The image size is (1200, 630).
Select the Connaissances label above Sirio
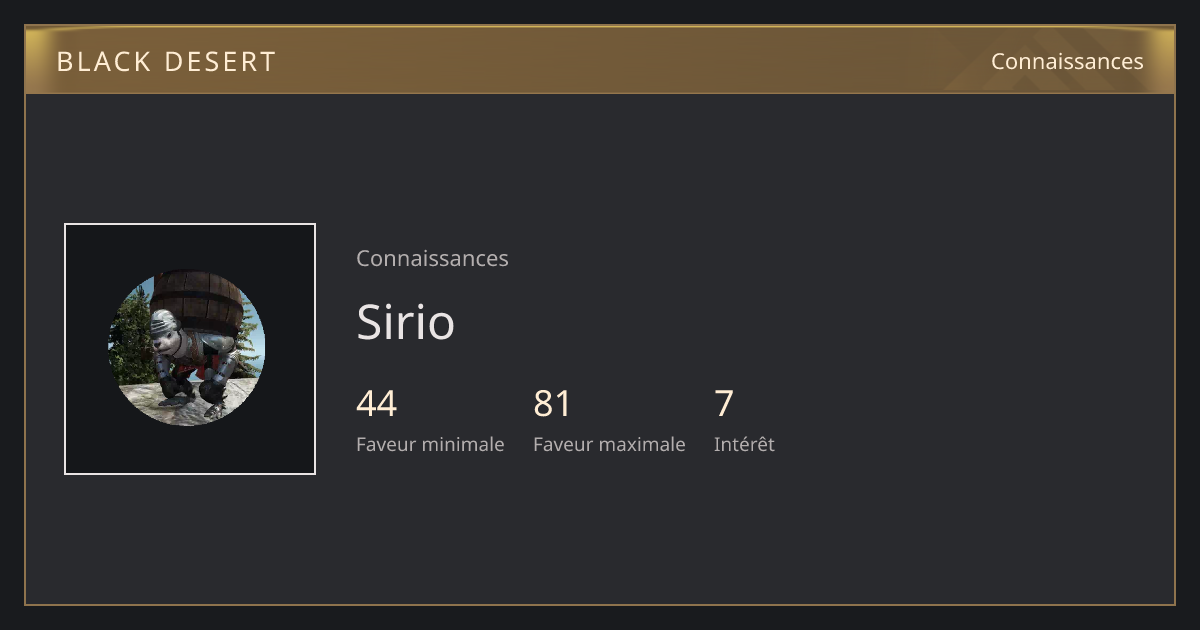point(432,258)
